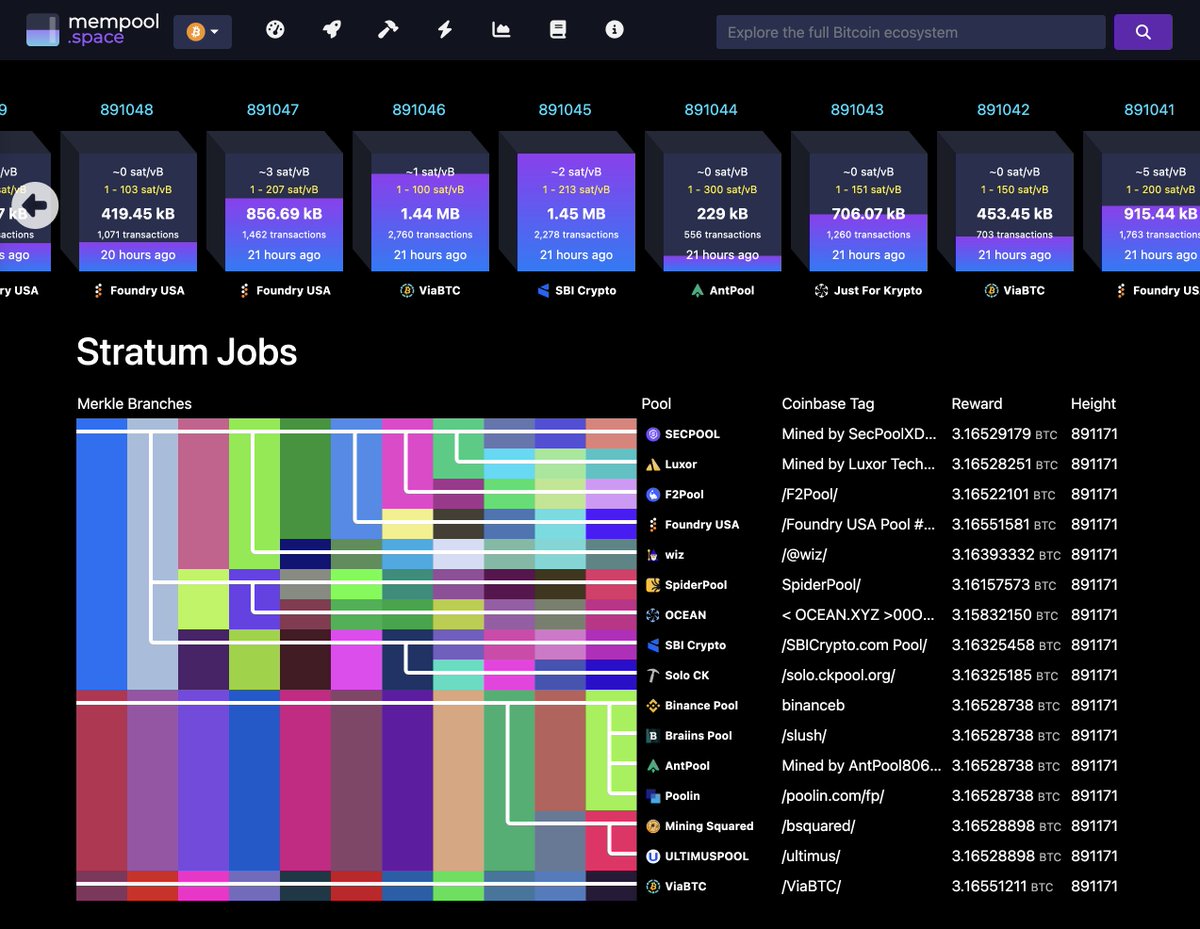This screenshot has width=1200, height=929.
Task: Open the dashboard gauge icon in the navbar
Action: (275, 30)
